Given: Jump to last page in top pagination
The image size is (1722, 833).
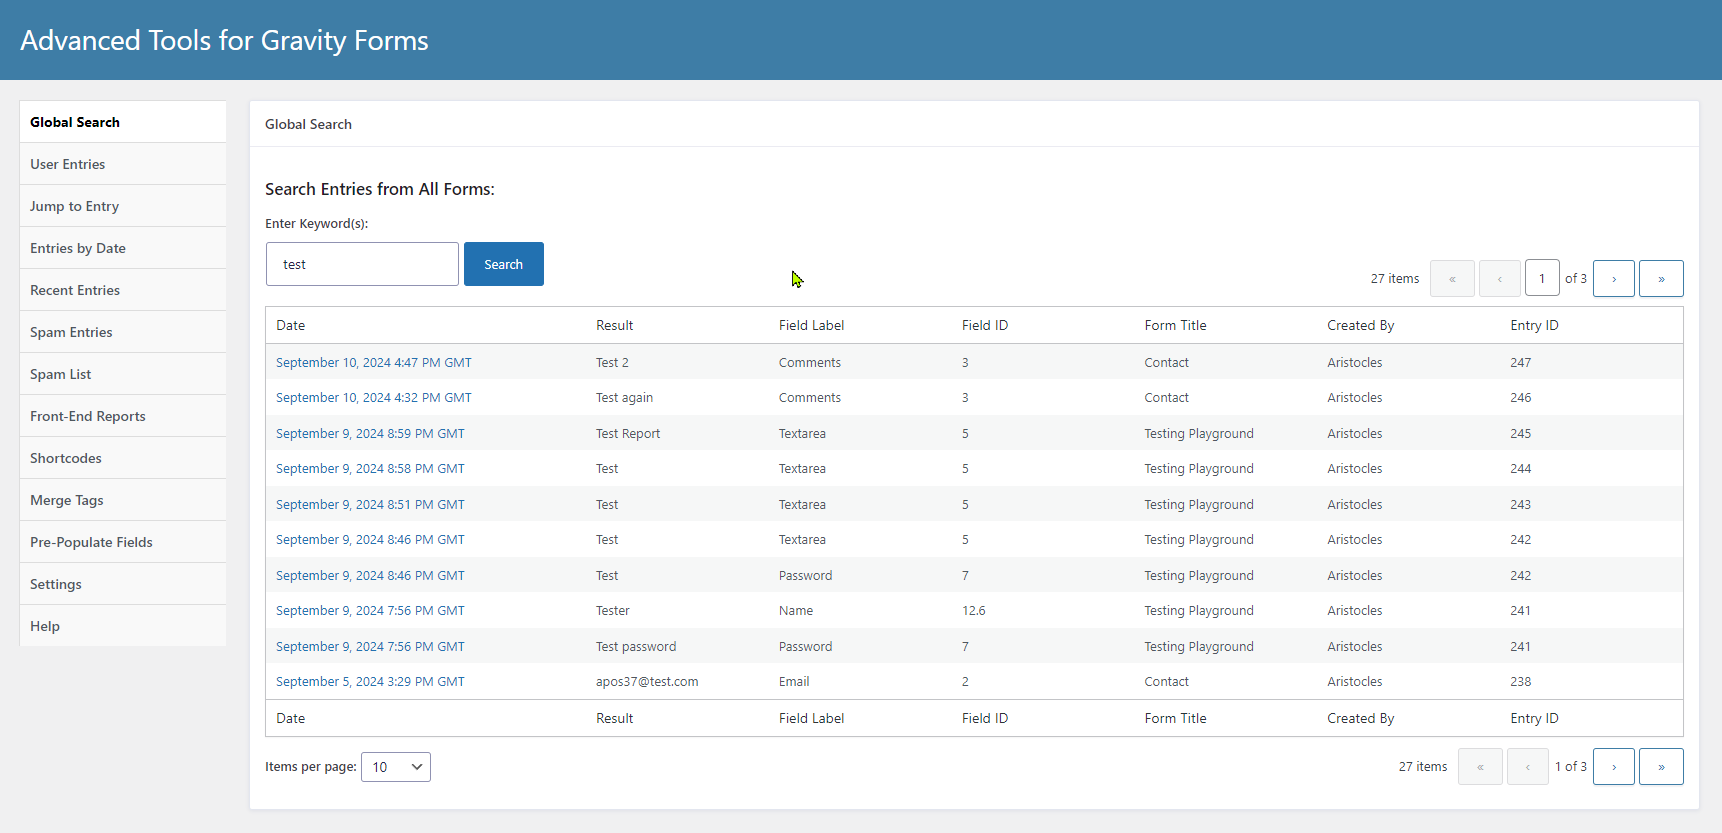Looking at the screenshot, I should point(1661,279).
